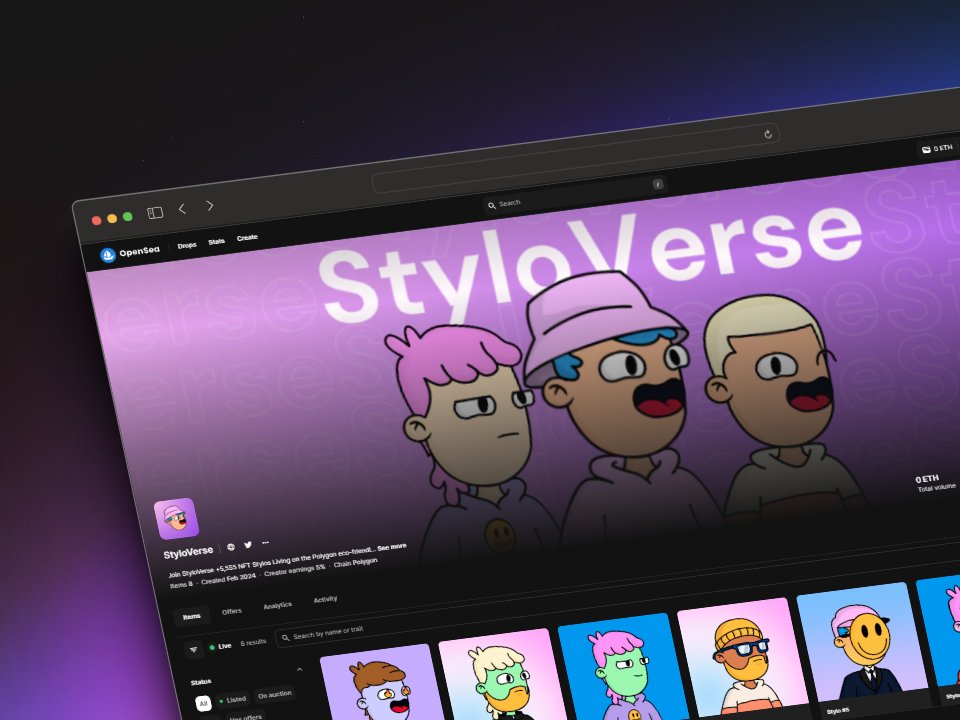Click the Chain Polygon text
The width and height of the screenshot is (960, 720).
pyautogui.click(x=356, y=563)
